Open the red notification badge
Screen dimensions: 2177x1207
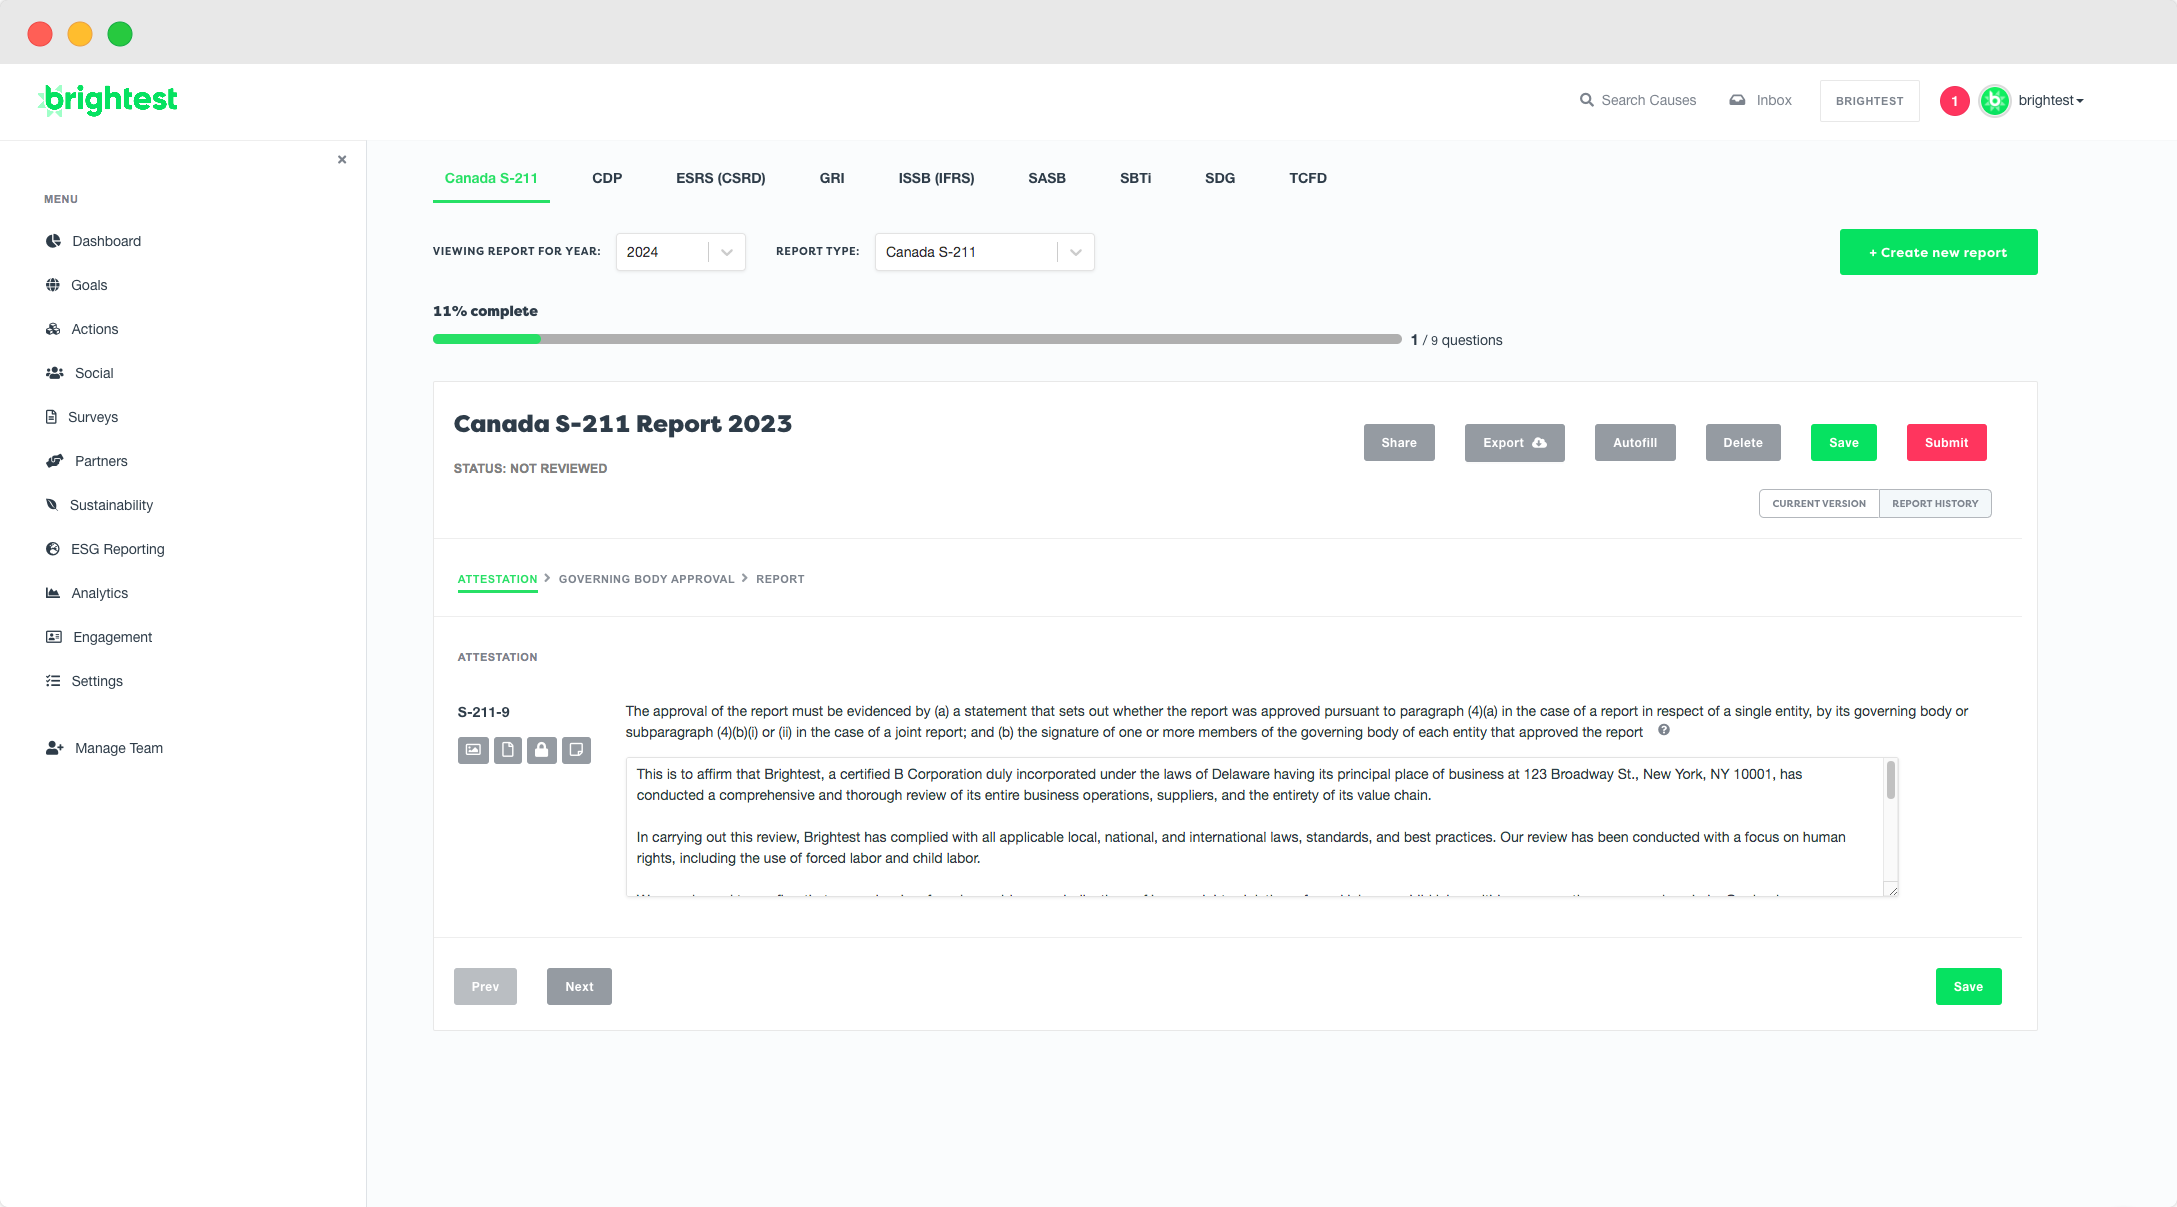(x=1955, y=101)
